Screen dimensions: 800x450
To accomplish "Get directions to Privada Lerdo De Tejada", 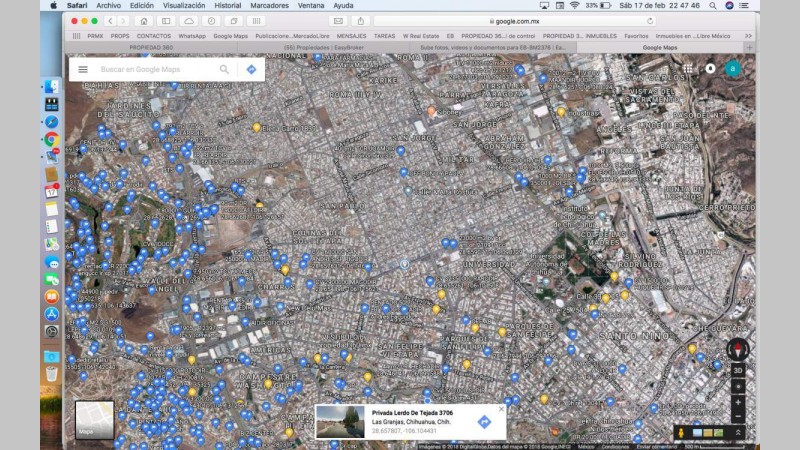I will [484, 422].
